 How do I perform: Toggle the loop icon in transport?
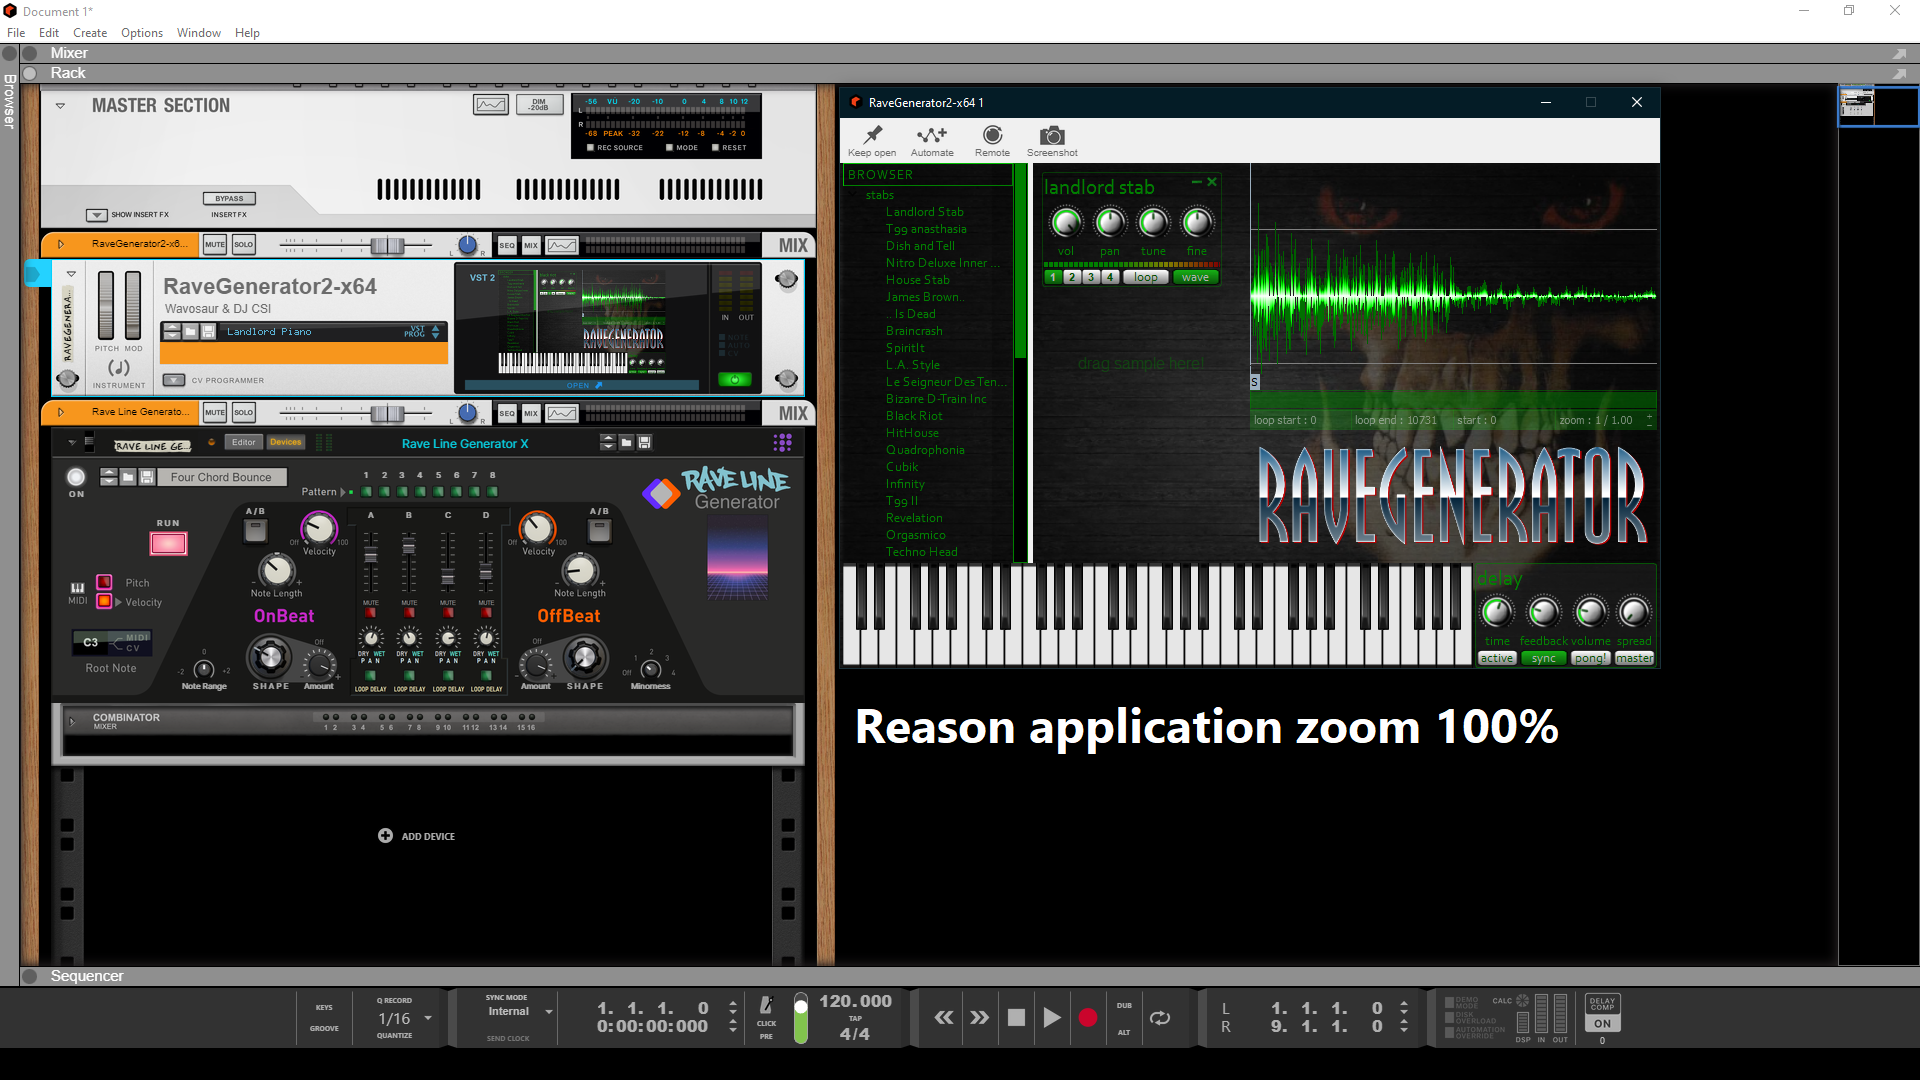(1160, 1018)
